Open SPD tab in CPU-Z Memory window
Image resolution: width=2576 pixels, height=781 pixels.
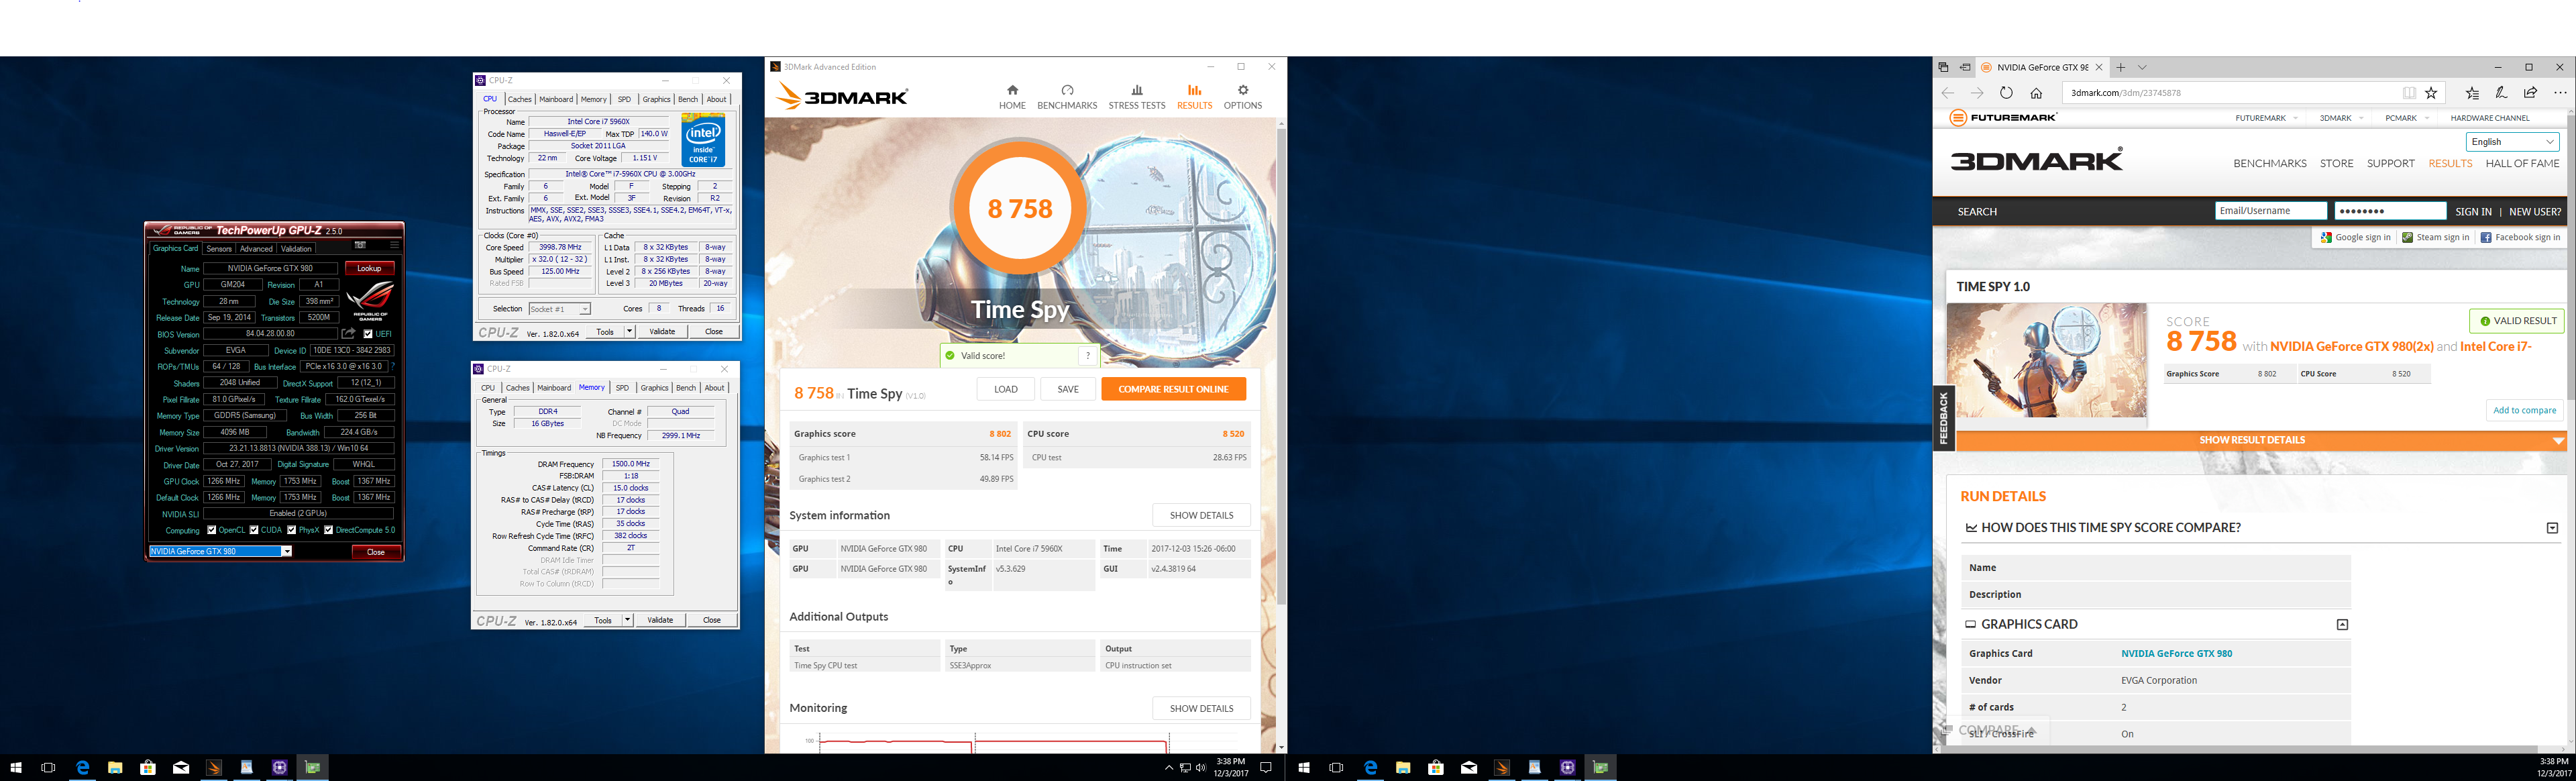point(622,388)
